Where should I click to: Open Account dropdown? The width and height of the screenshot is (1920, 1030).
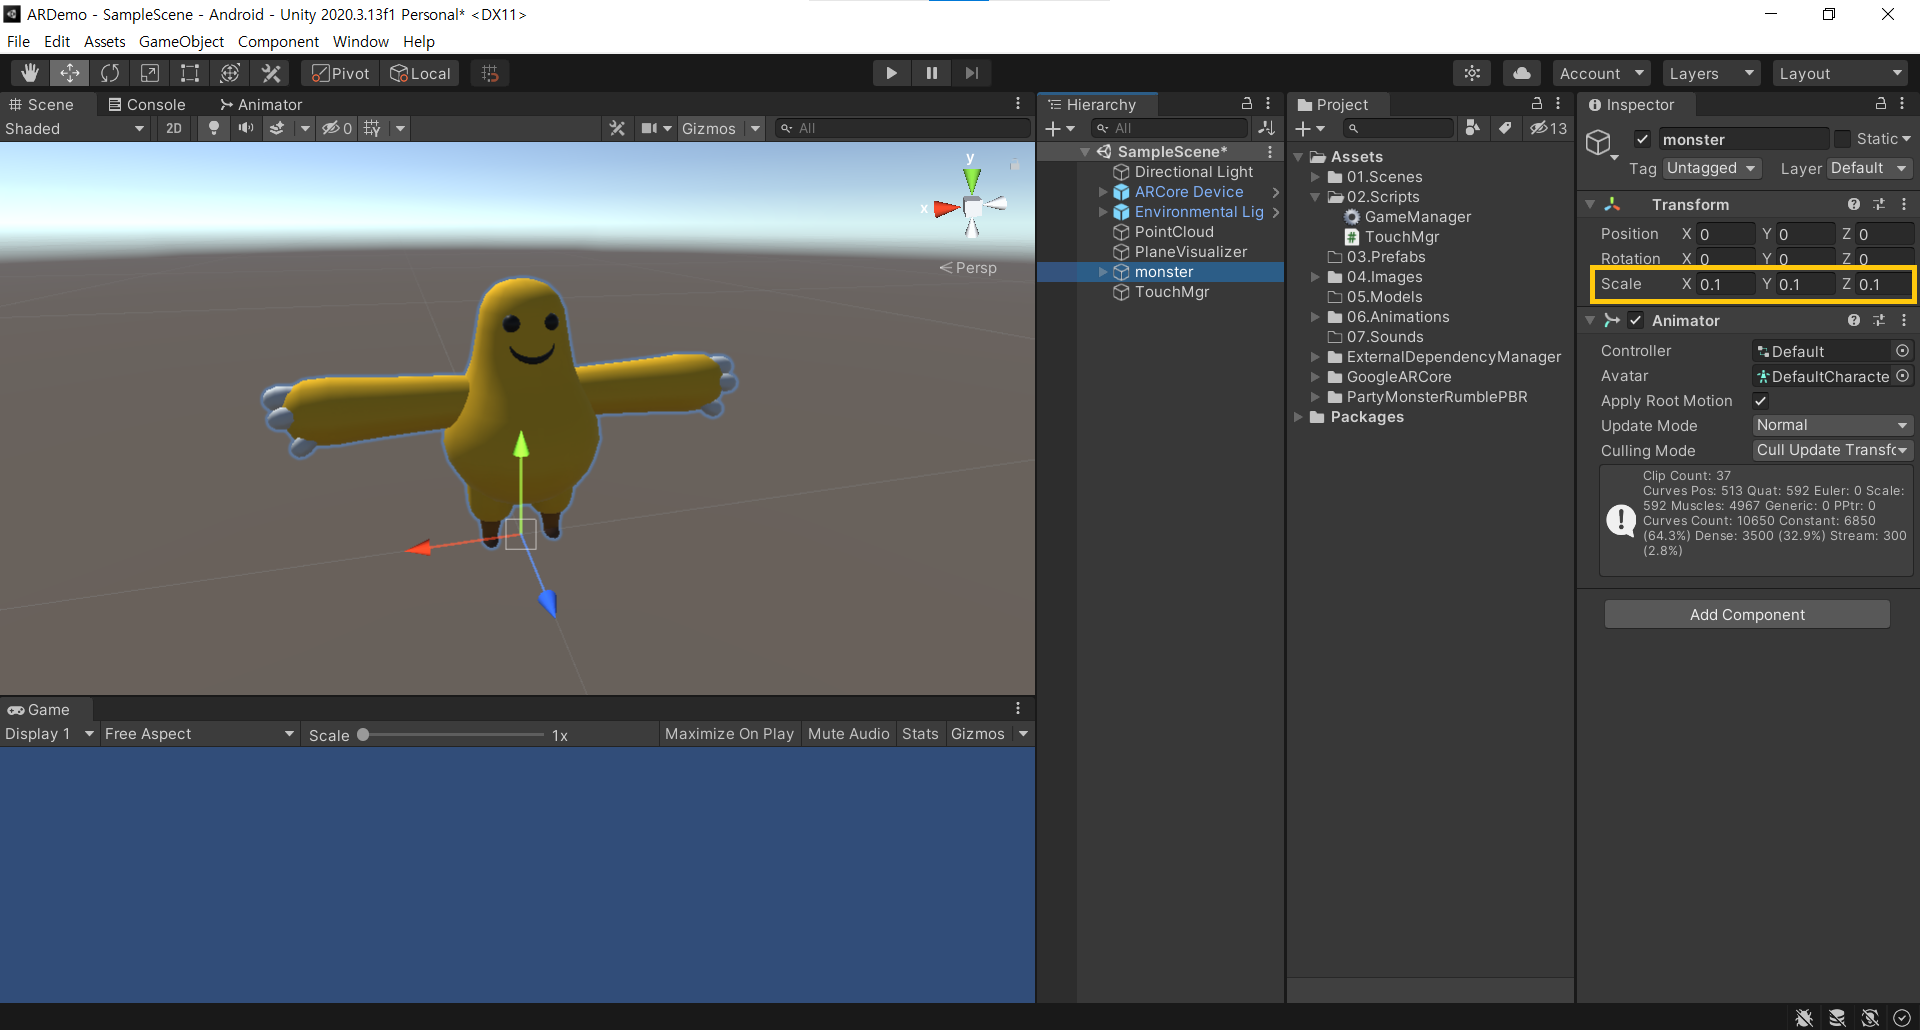click(x=1602, y=73)
